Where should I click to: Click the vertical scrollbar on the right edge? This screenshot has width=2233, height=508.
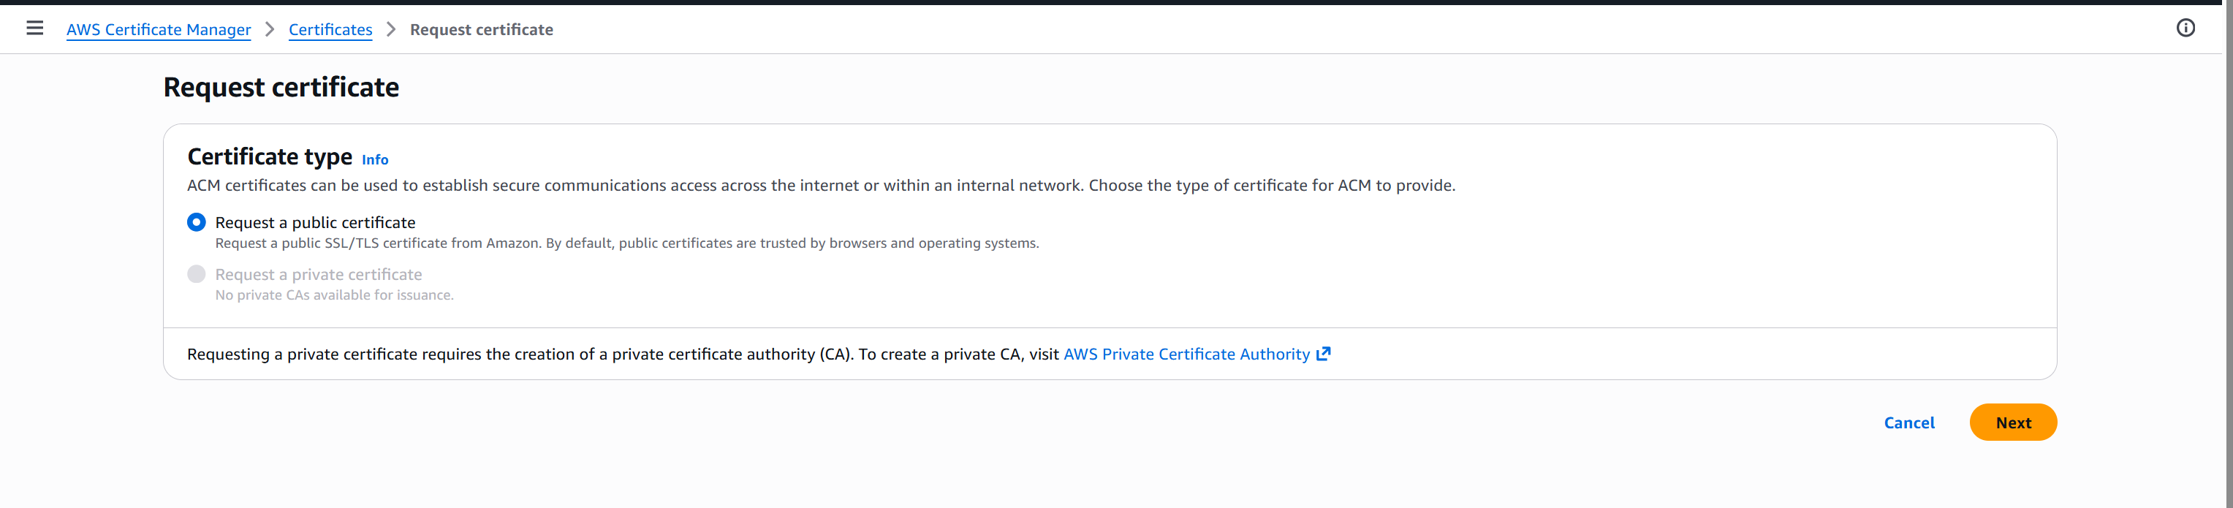2228,256
